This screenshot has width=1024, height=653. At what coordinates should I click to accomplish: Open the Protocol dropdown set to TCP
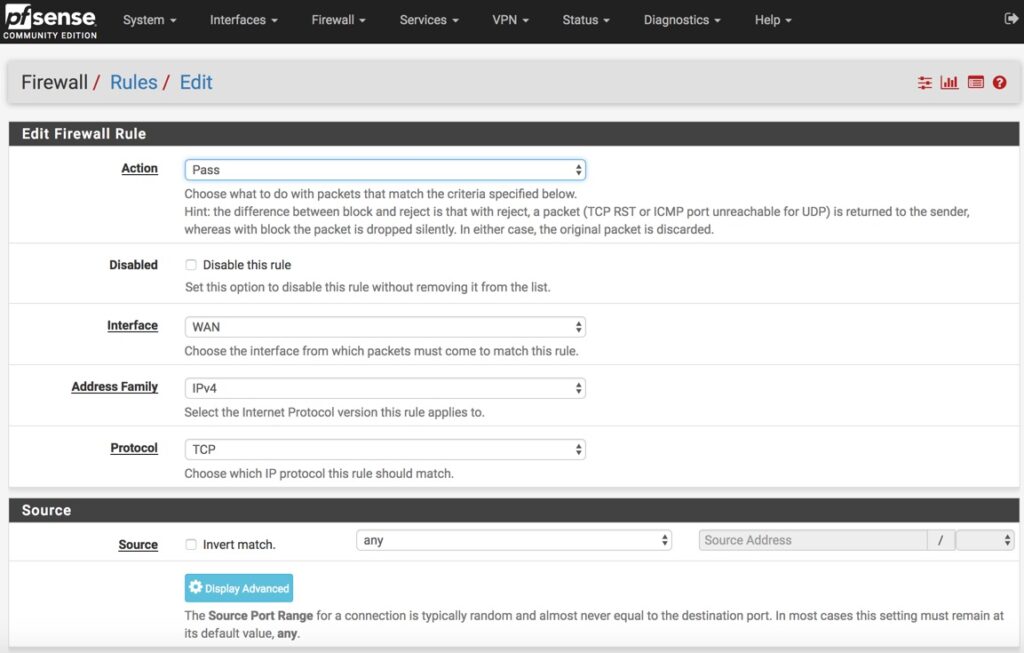tap(384, 449)
